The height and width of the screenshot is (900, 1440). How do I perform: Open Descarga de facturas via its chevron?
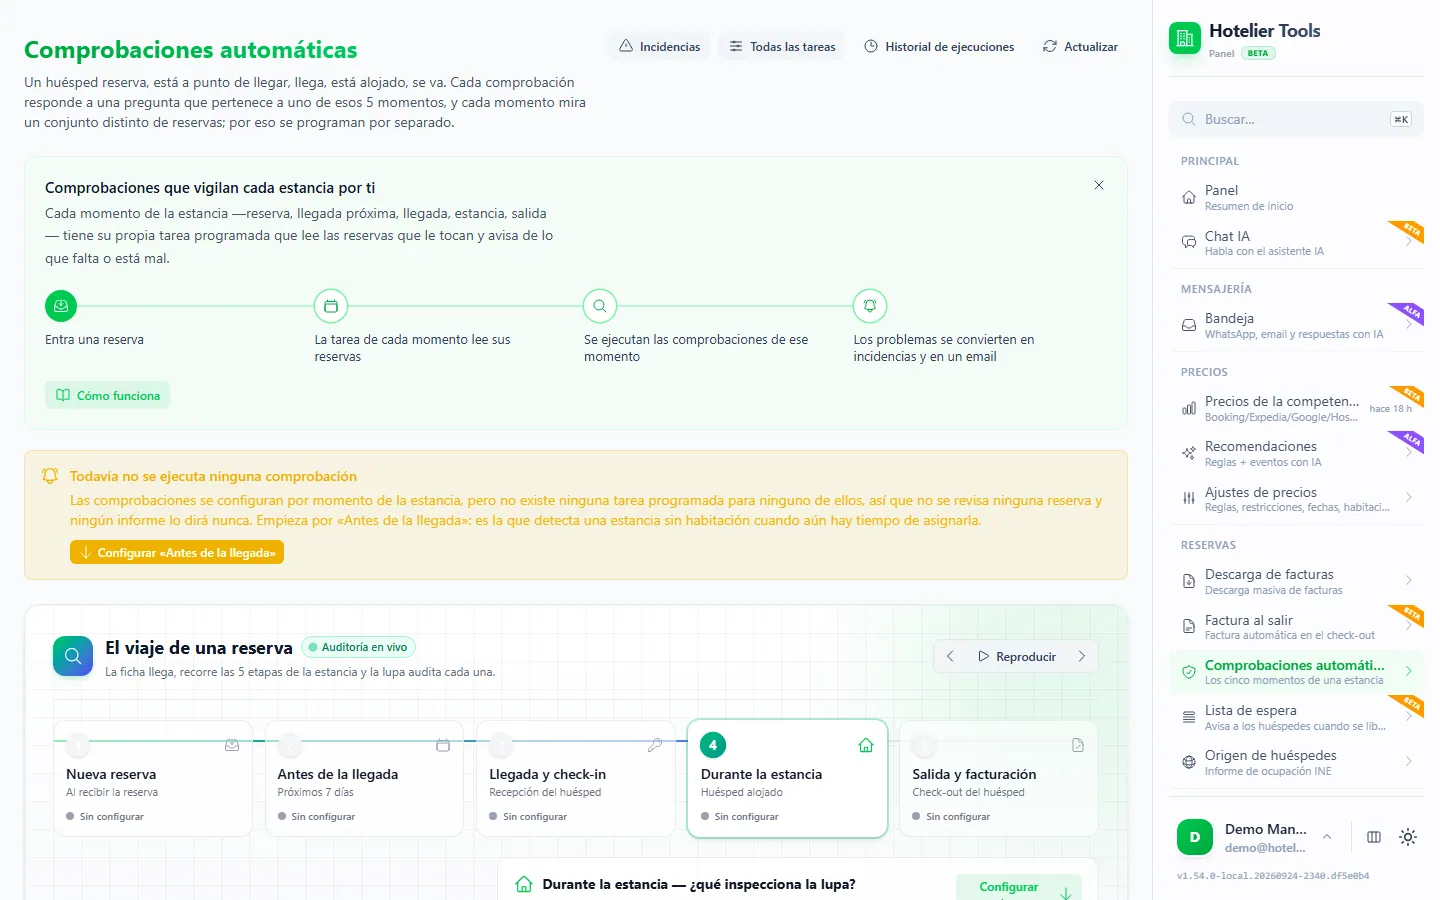pos(1408,581)
